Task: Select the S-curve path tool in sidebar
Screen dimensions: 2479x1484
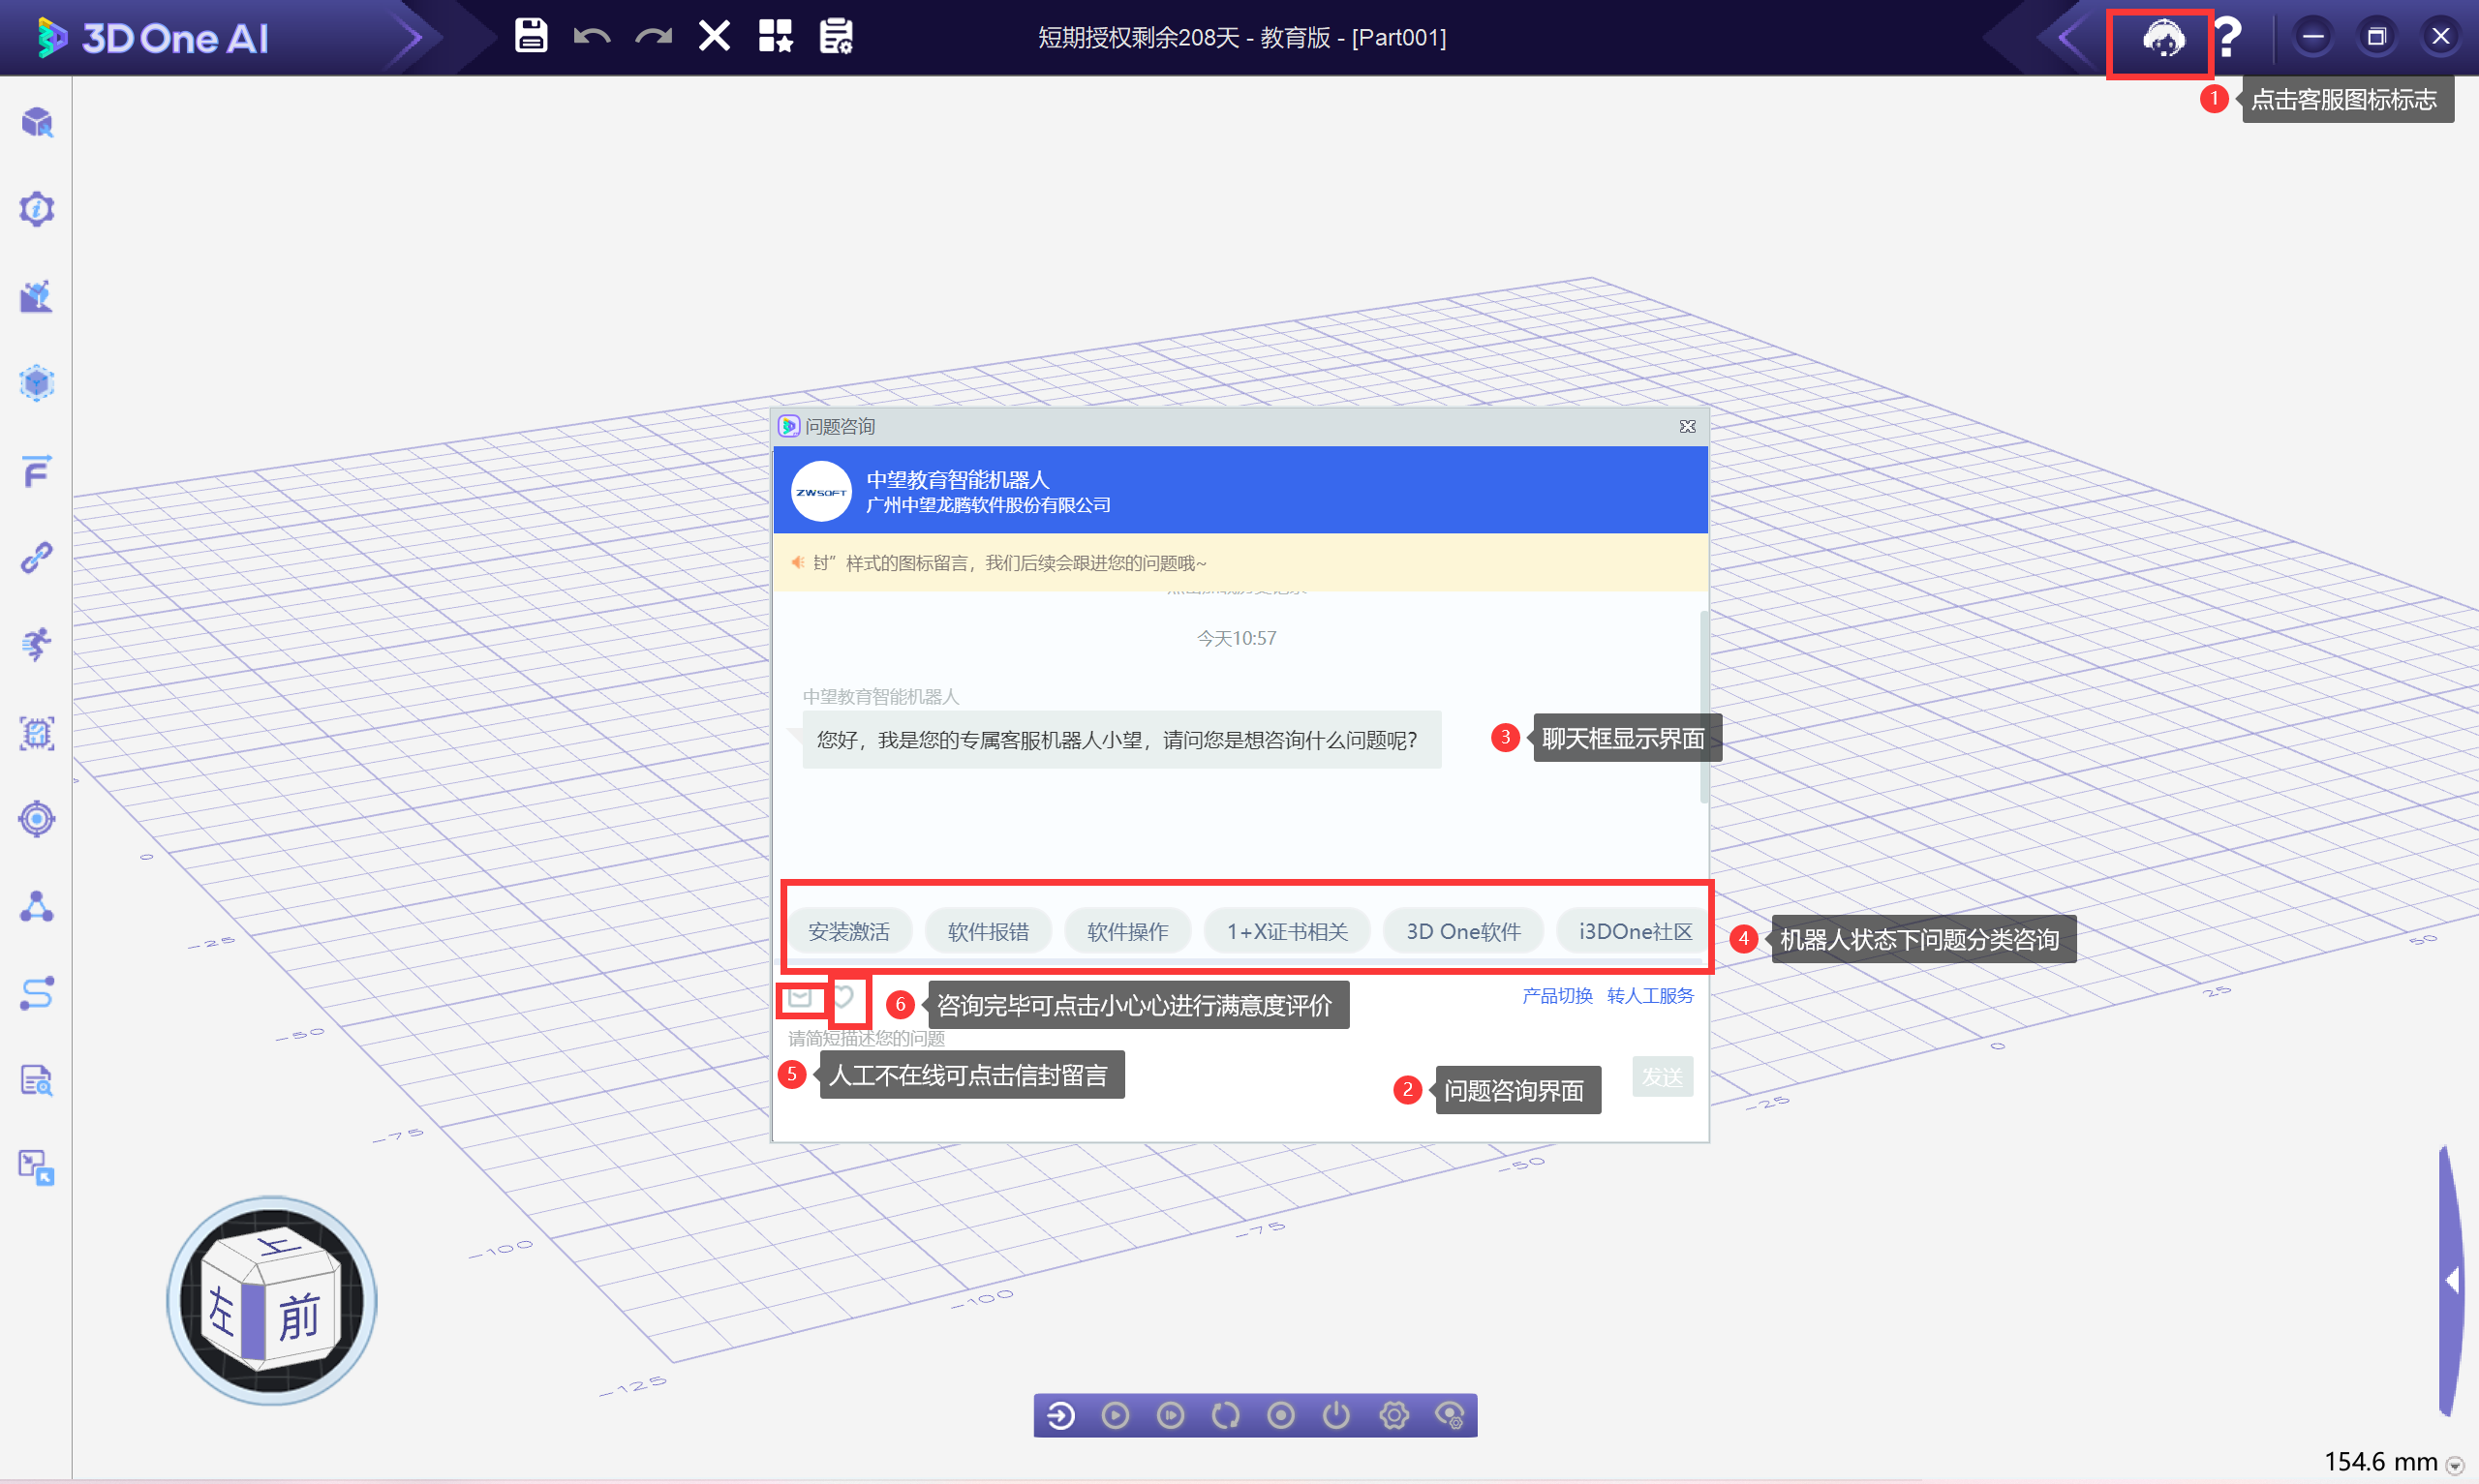Action: (x=37, y=993)
